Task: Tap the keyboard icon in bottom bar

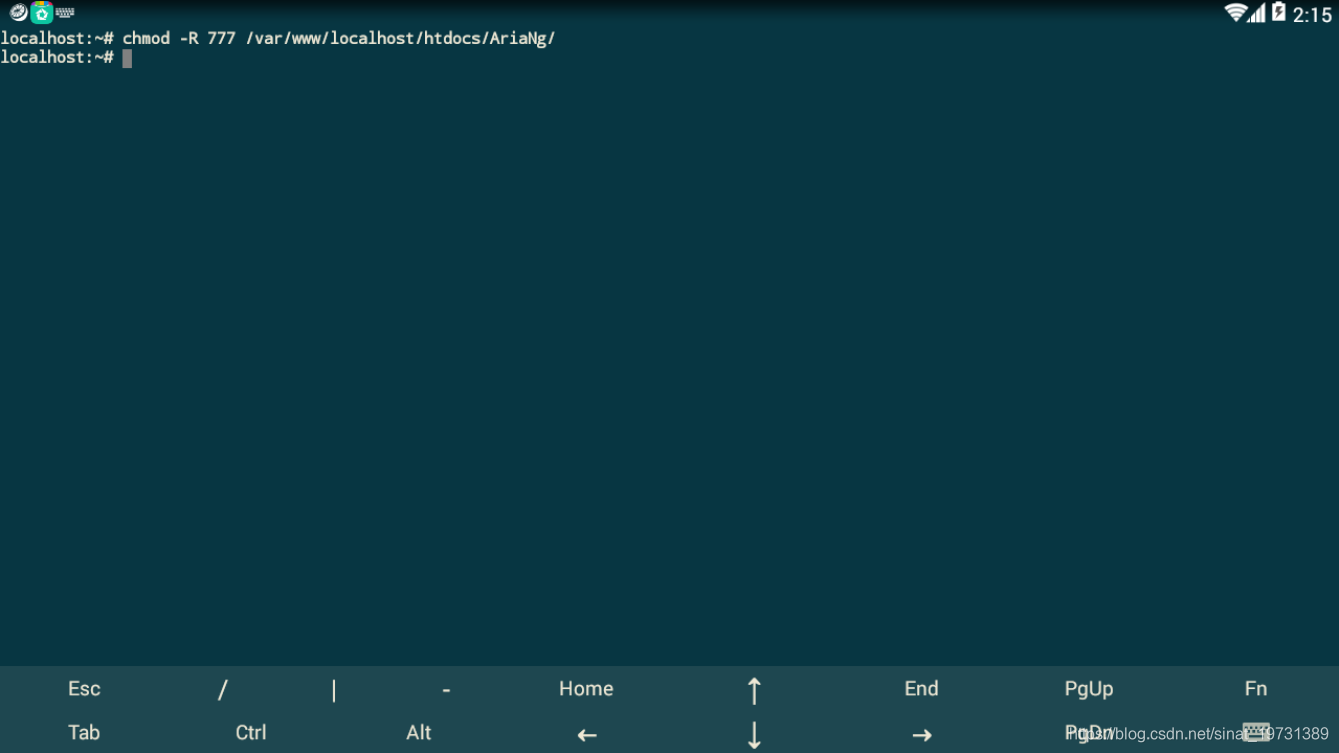Action: [x=1256, y=732]
